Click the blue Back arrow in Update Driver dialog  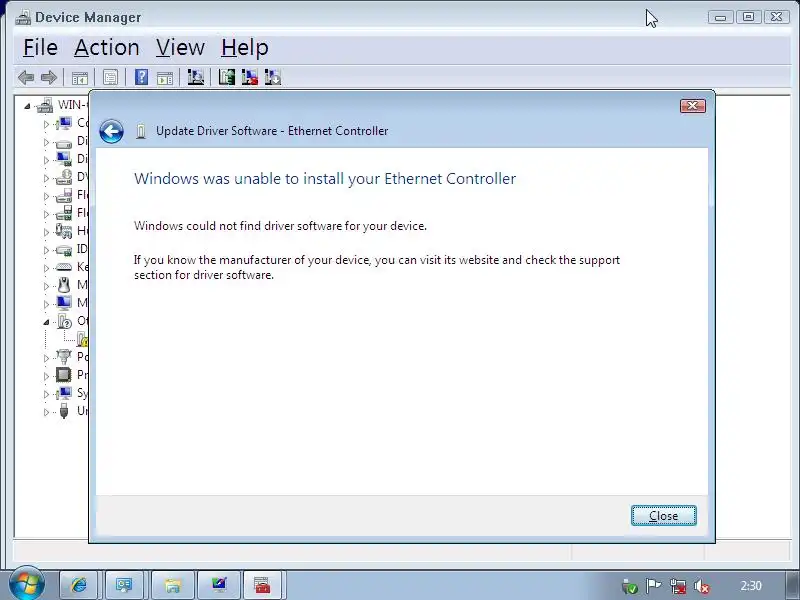[111, 131]
